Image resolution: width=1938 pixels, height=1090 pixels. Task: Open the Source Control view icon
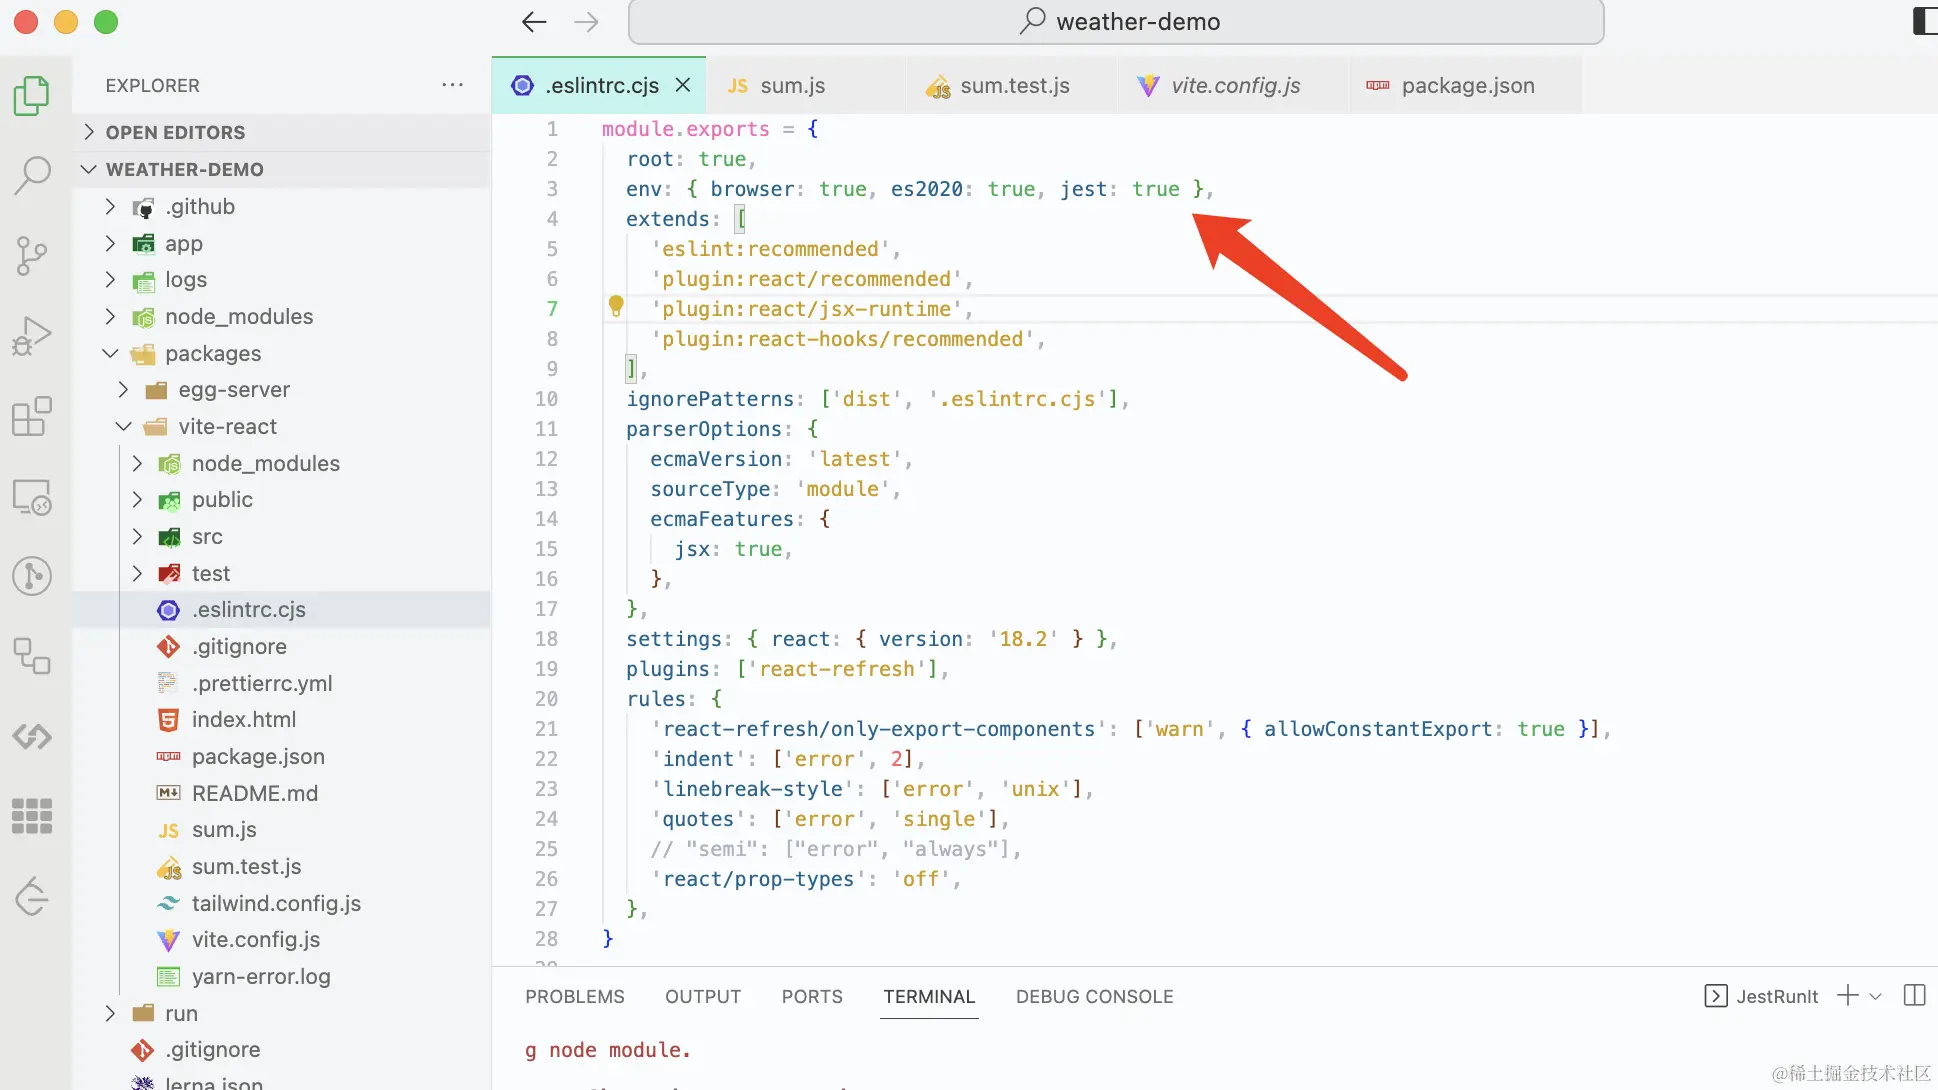(x=32, y=256)
